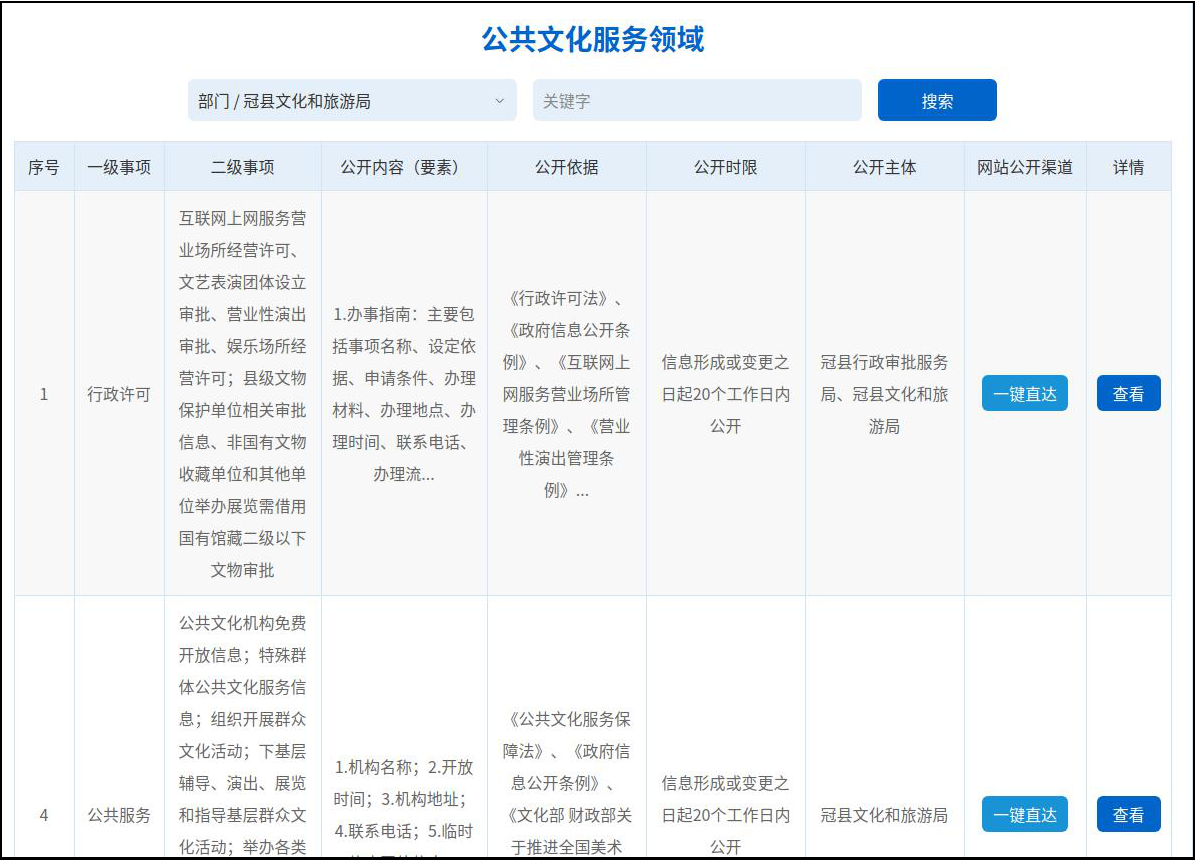Click the 公开时限 column header
Image resolution: width=1196 pixels, height=861 pixels.
point(725,167)
